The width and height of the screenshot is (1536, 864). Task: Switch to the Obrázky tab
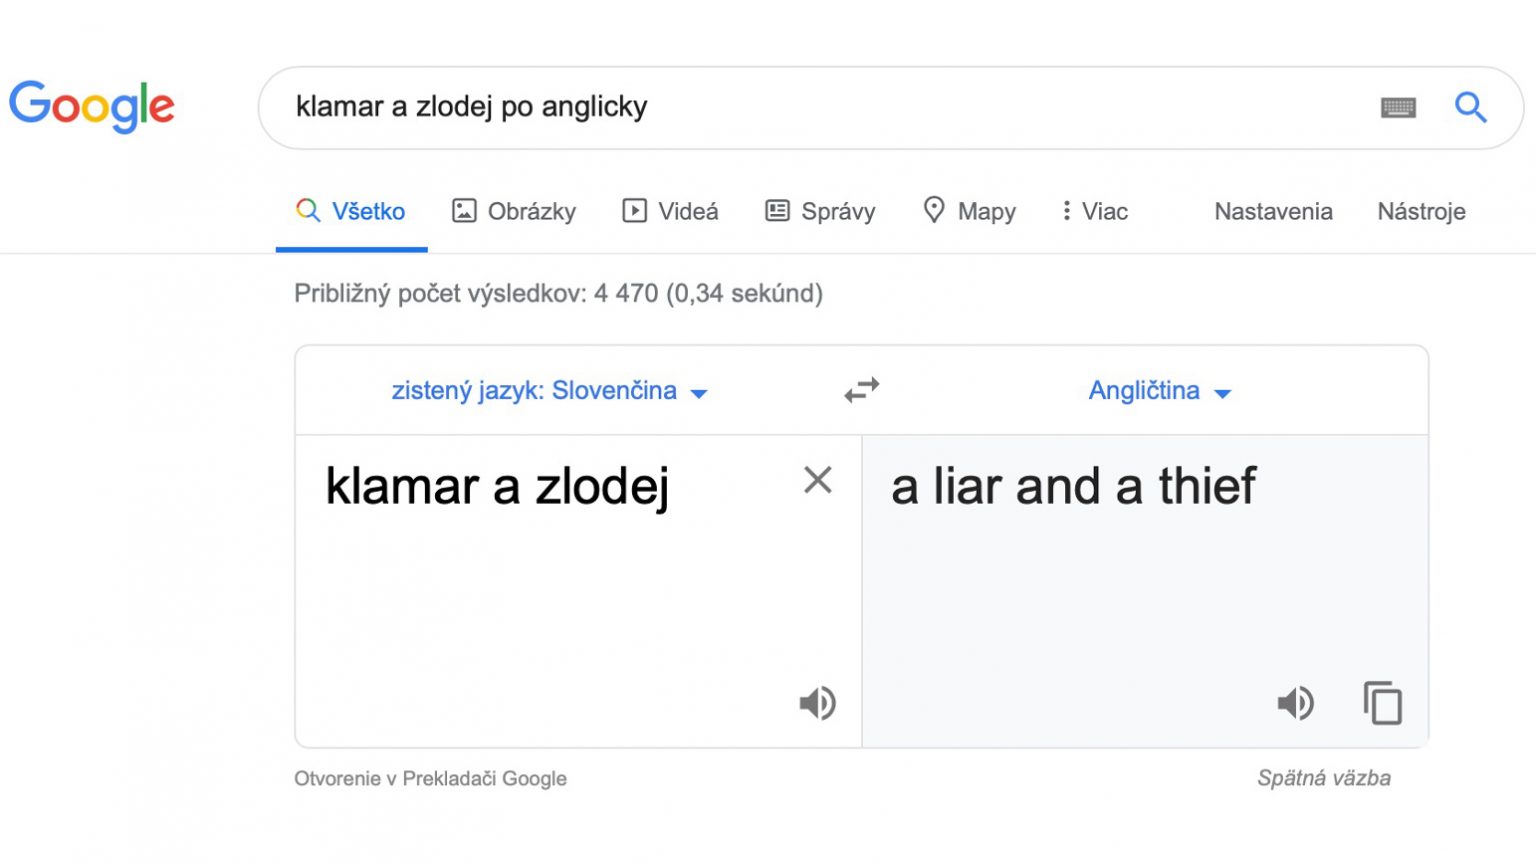[x=514, y=211]
